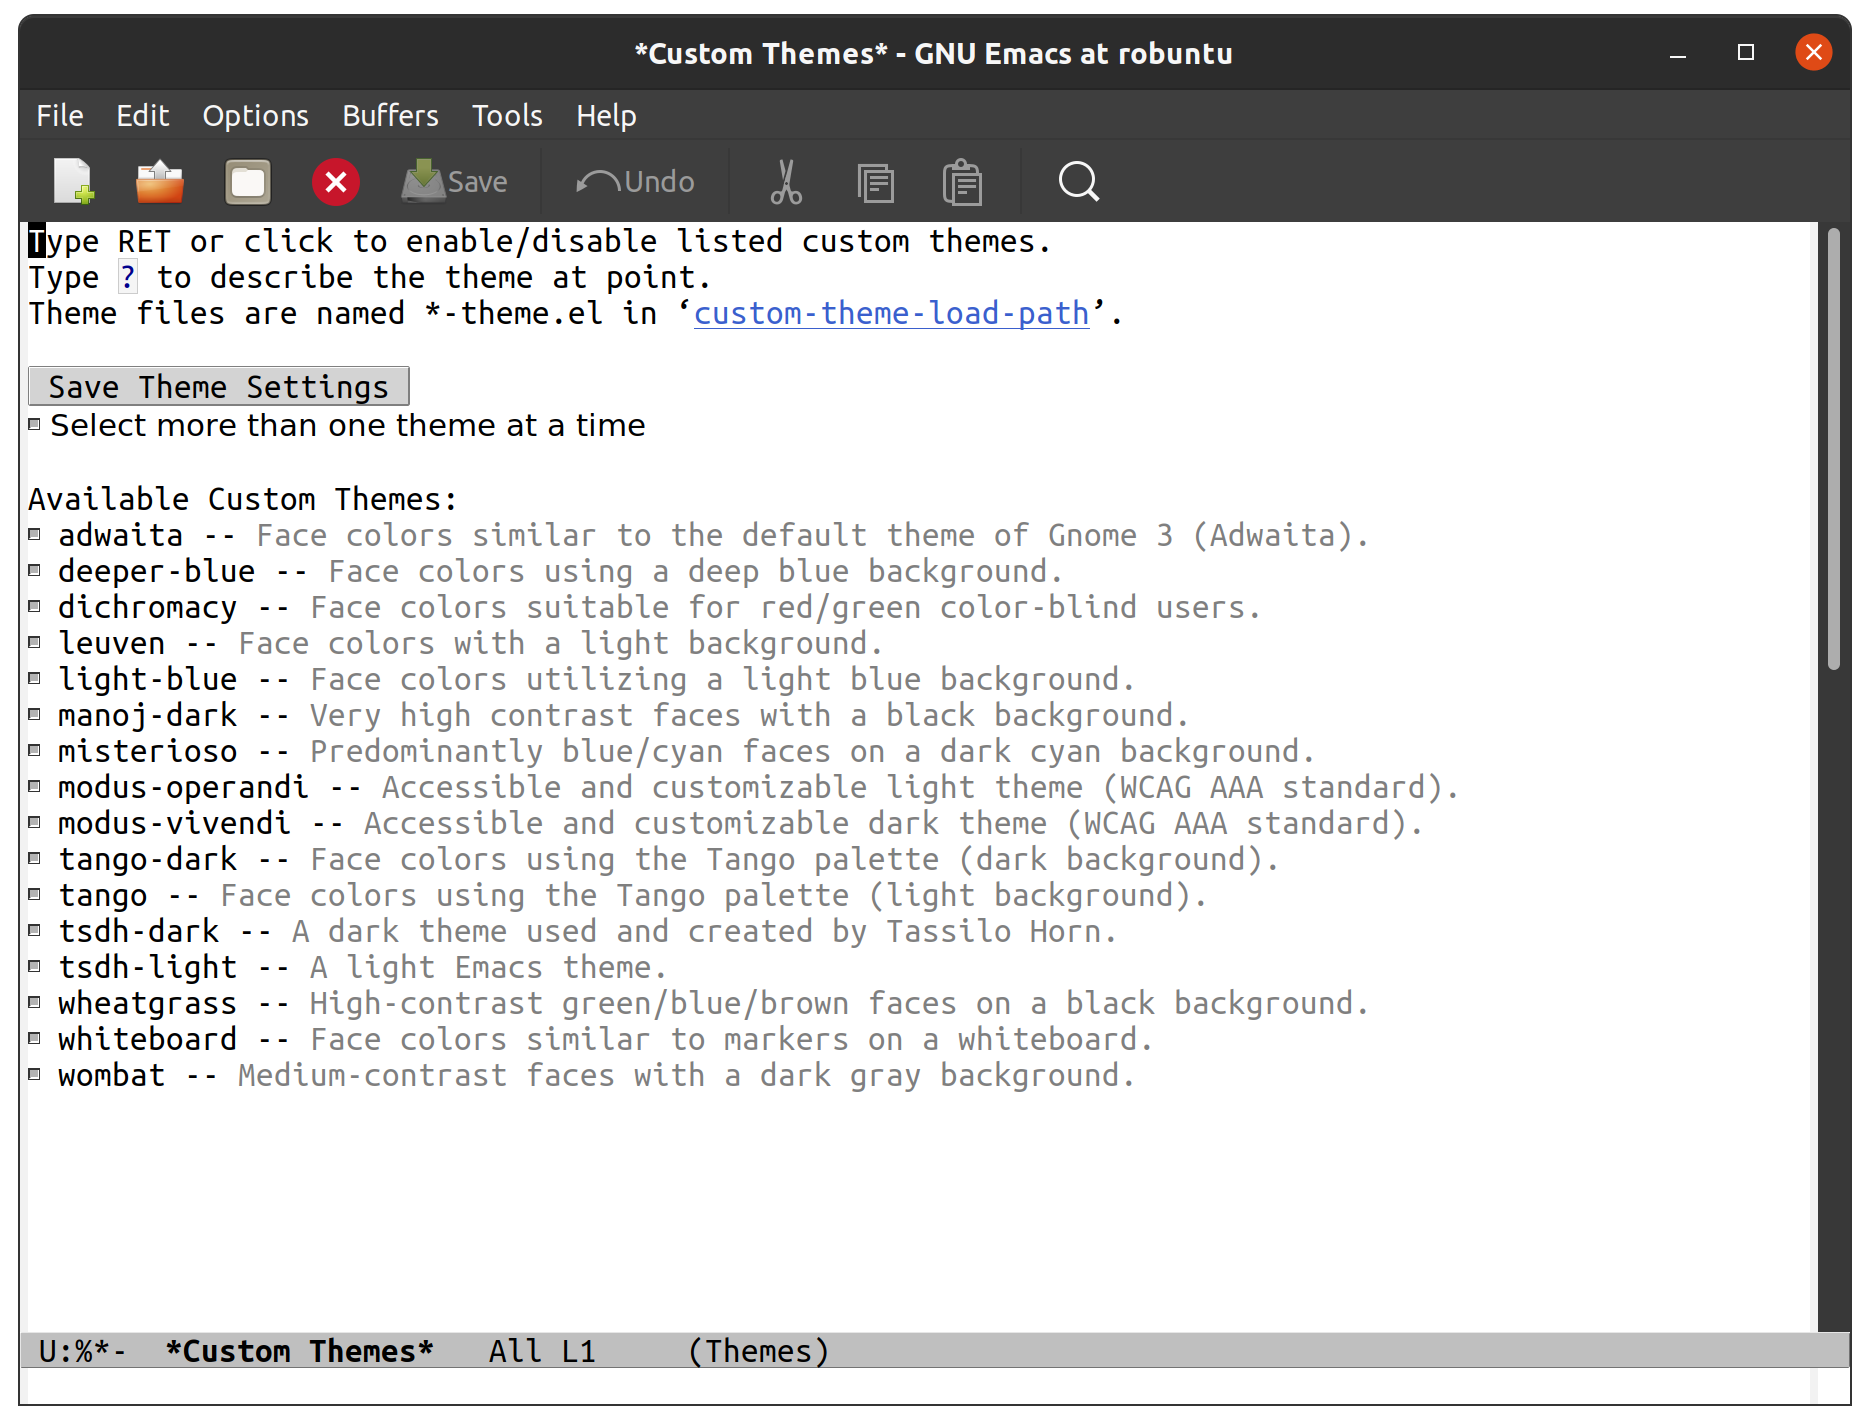Click the Copy toolbar icon
Screen dimensions: 1870x1424
coord(876,182)
